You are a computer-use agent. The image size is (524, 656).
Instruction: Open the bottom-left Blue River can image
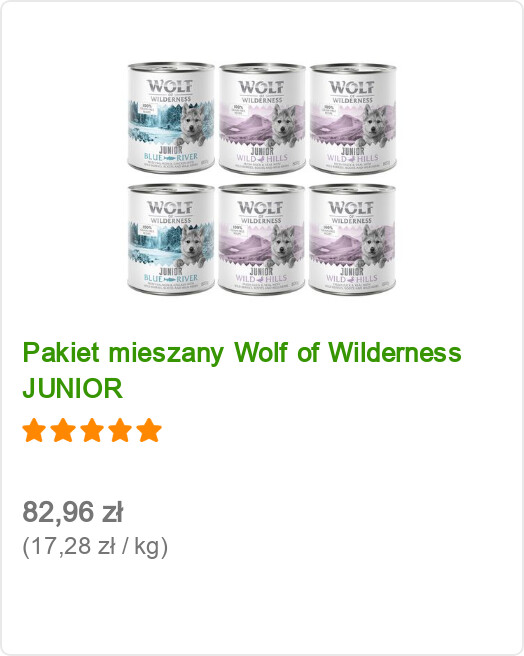point(171,239)
